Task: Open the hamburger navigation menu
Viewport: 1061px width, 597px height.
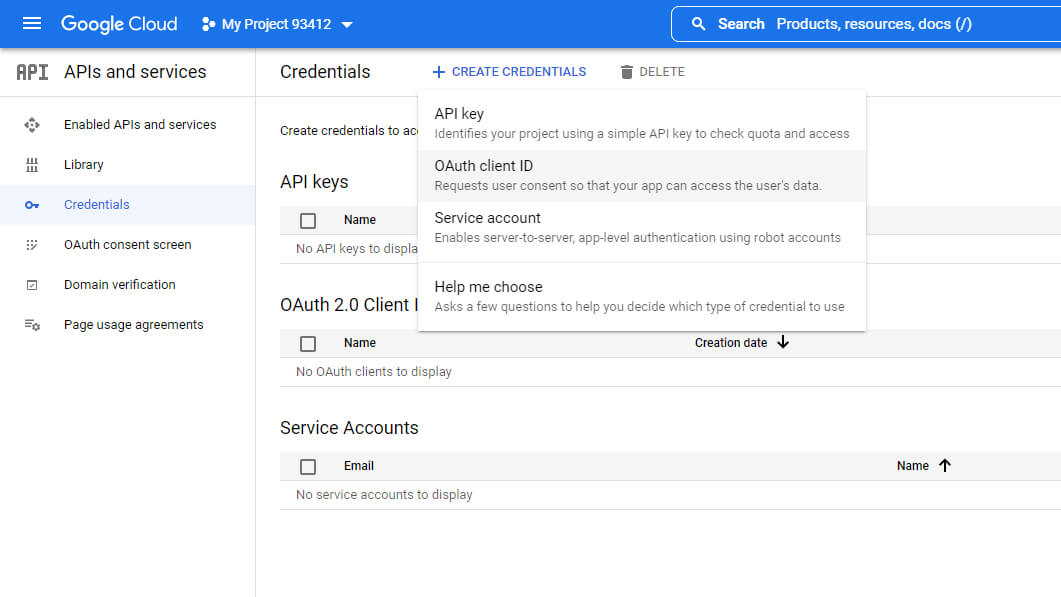Action: pyautogui.click(x=32, y=24)
